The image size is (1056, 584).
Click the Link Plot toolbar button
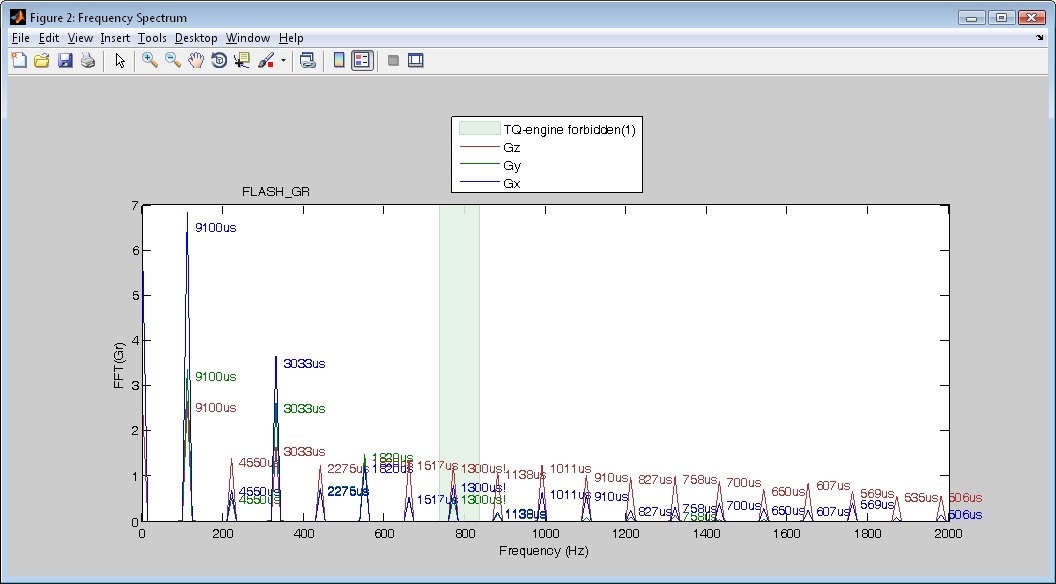coord(308,60)
